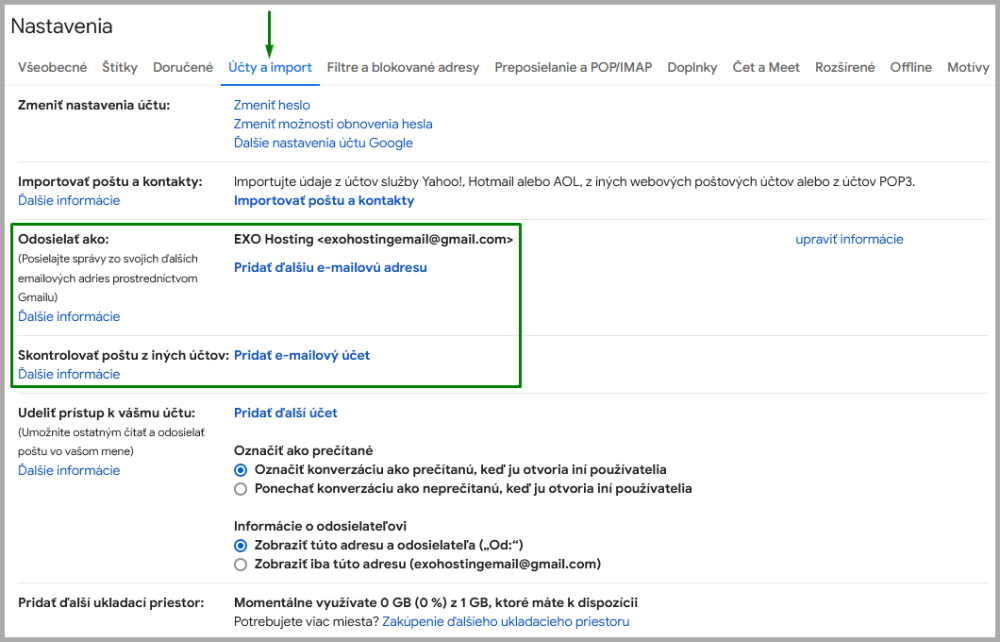Choose Zobraziť iba túto adresu radio option

(240, 564)
